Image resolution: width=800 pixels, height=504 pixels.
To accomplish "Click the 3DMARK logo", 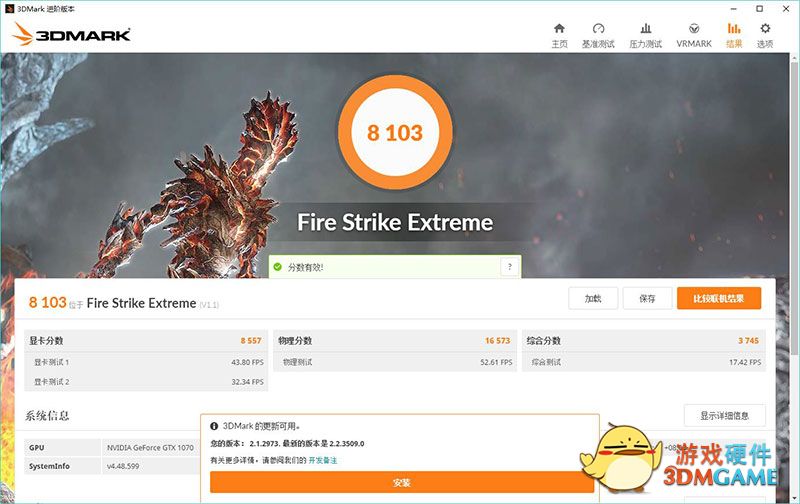I will 71,34.
